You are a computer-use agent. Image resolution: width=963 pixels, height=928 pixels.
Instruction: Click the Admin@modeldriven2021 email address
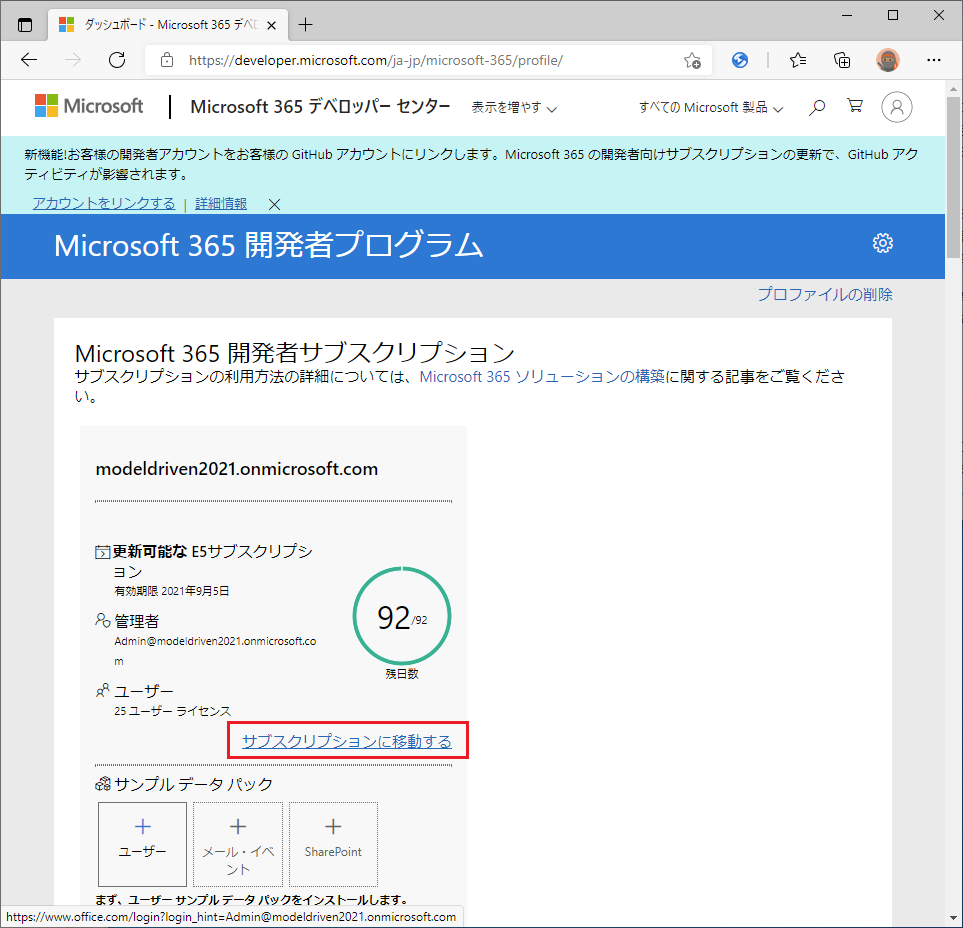pyautogui.click(x=215, y=651)
